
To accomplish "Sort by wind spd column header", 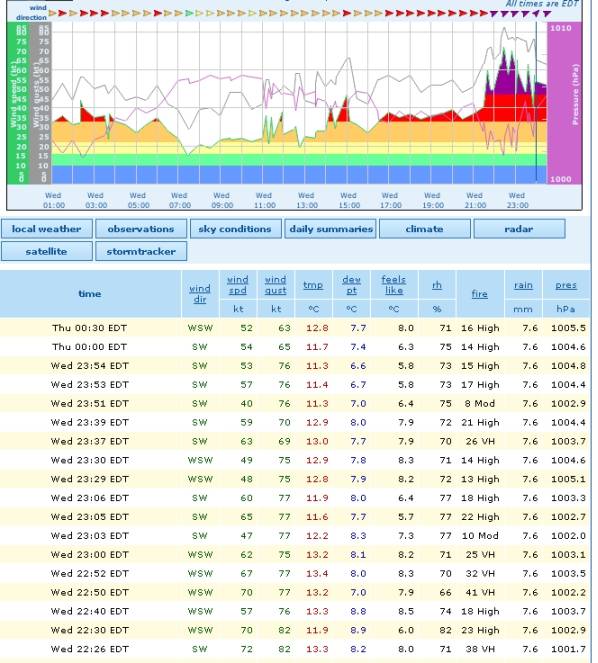I will [x=238, y=285].
